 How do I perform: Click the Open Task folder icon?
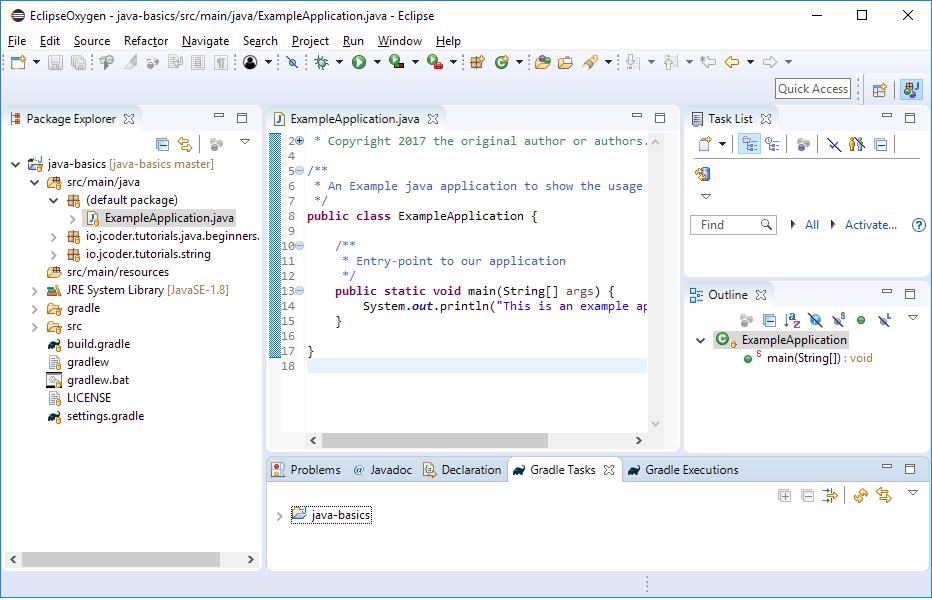565,62
